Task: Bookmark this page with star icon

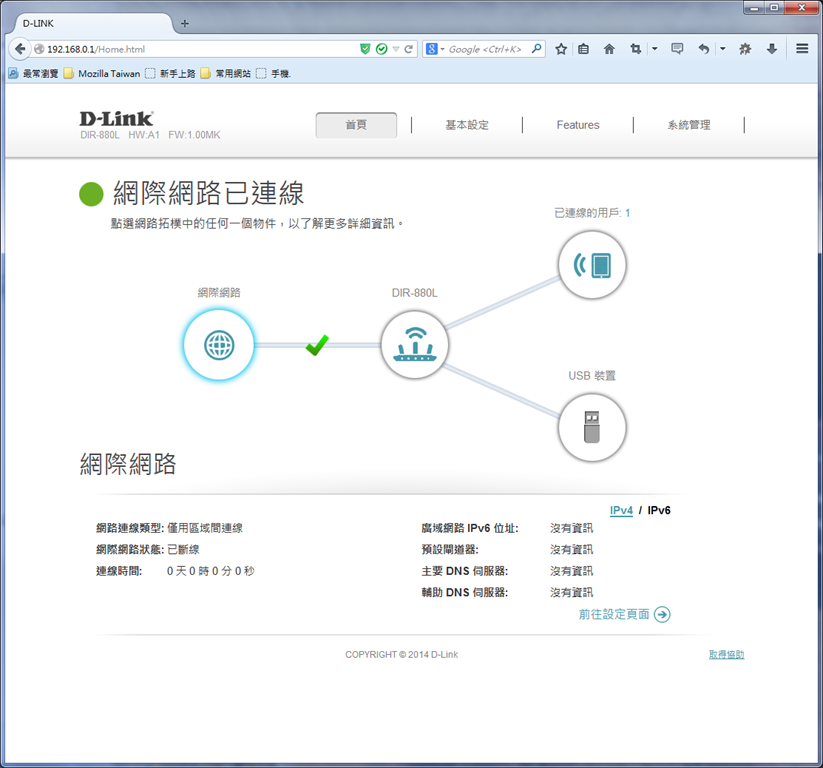Action: (561, 49)
